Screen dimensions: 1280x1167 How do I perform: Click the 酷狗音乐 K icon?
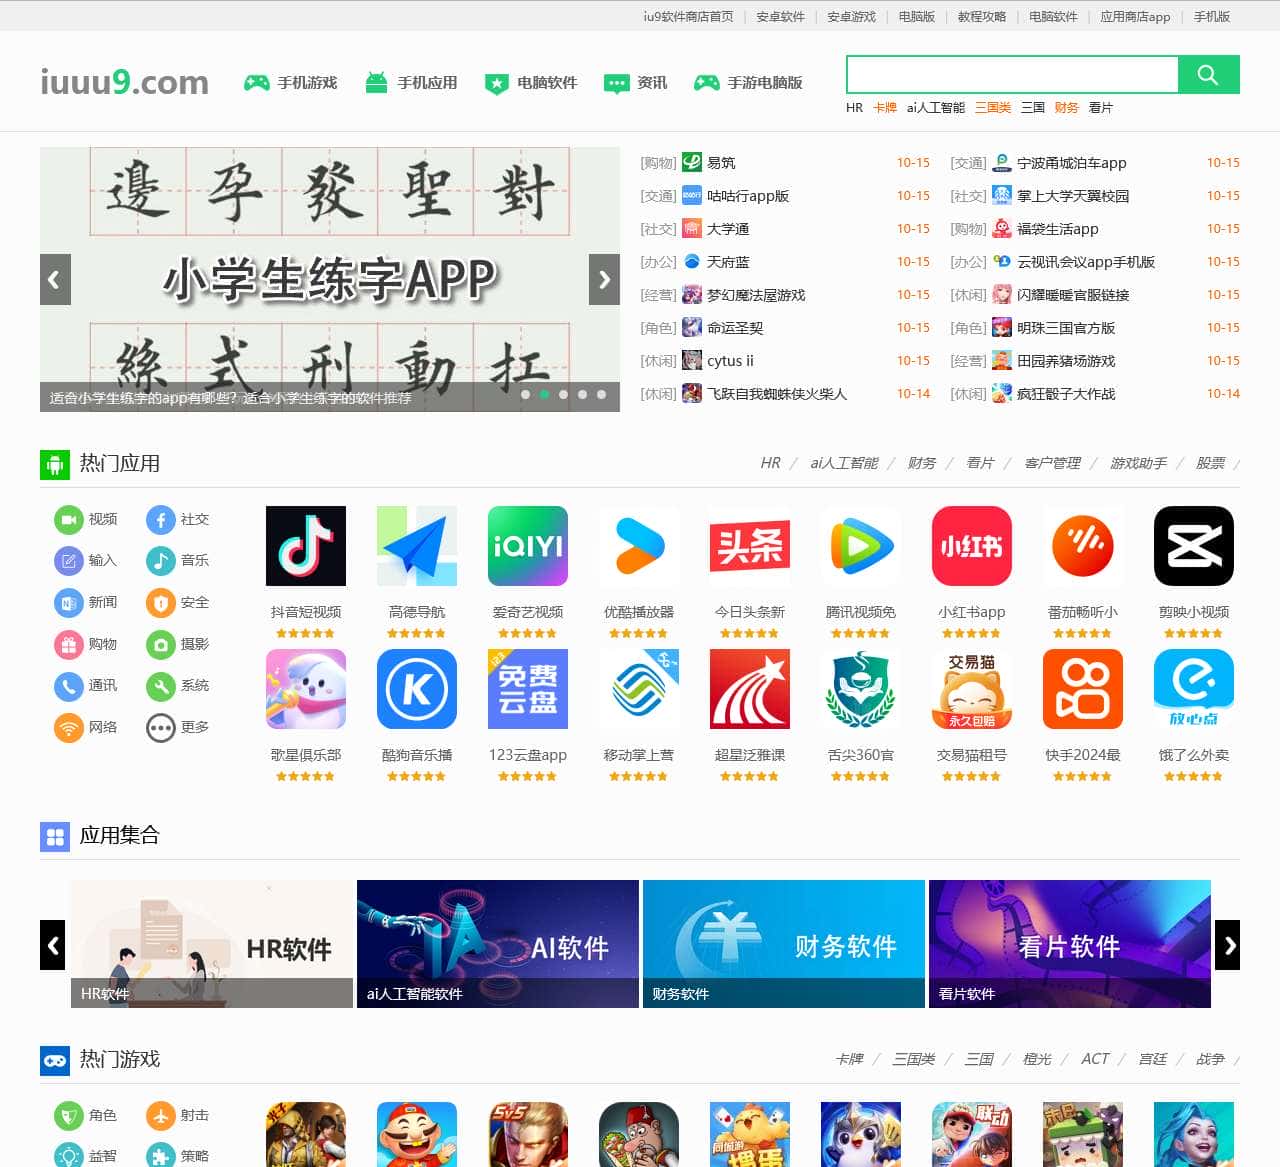tap(417, 689)
